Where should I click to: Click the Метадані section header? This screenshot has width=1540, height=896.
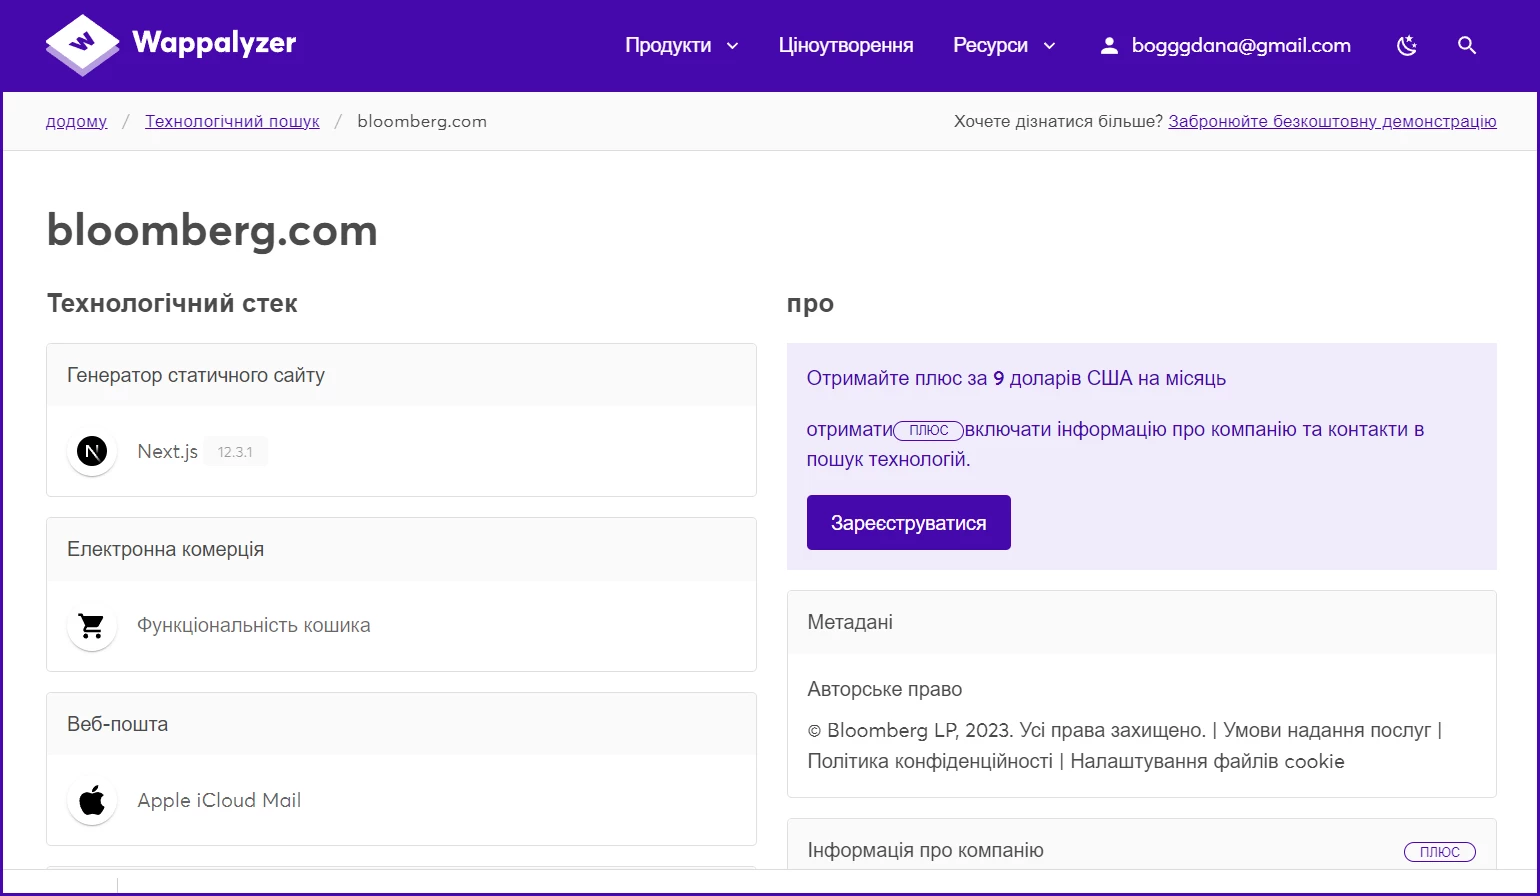[850, 622]
